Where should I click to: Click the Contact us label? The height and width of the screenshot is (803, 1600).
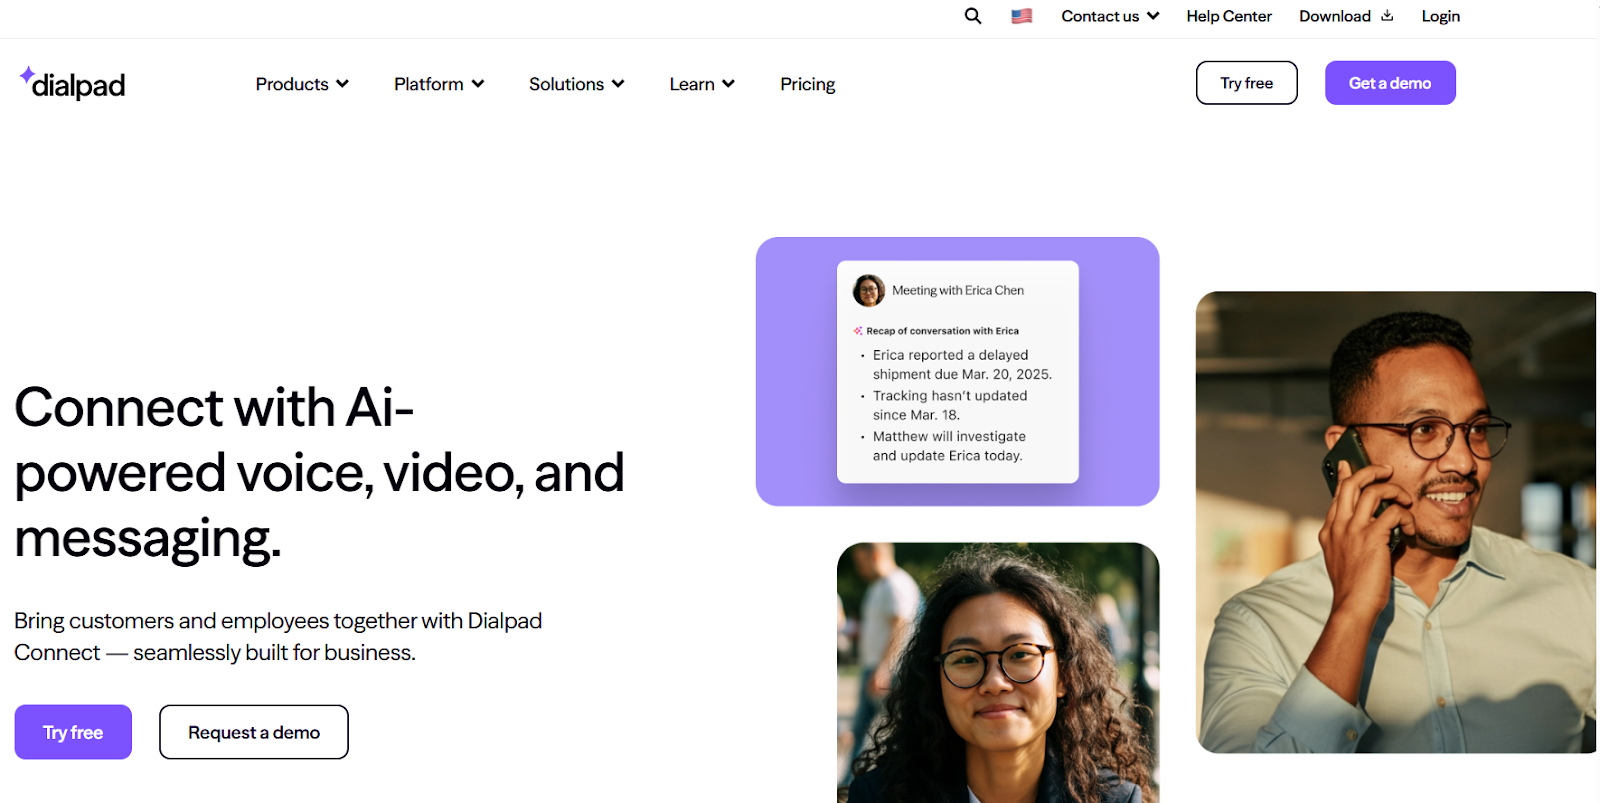[1100, 16]
